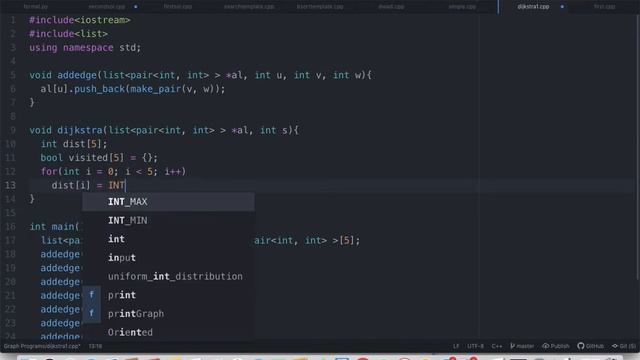The height and width of the screenshot is (360, 640).
Task: Click line number 5 in the gutter
Action: (x=13, y=75)
